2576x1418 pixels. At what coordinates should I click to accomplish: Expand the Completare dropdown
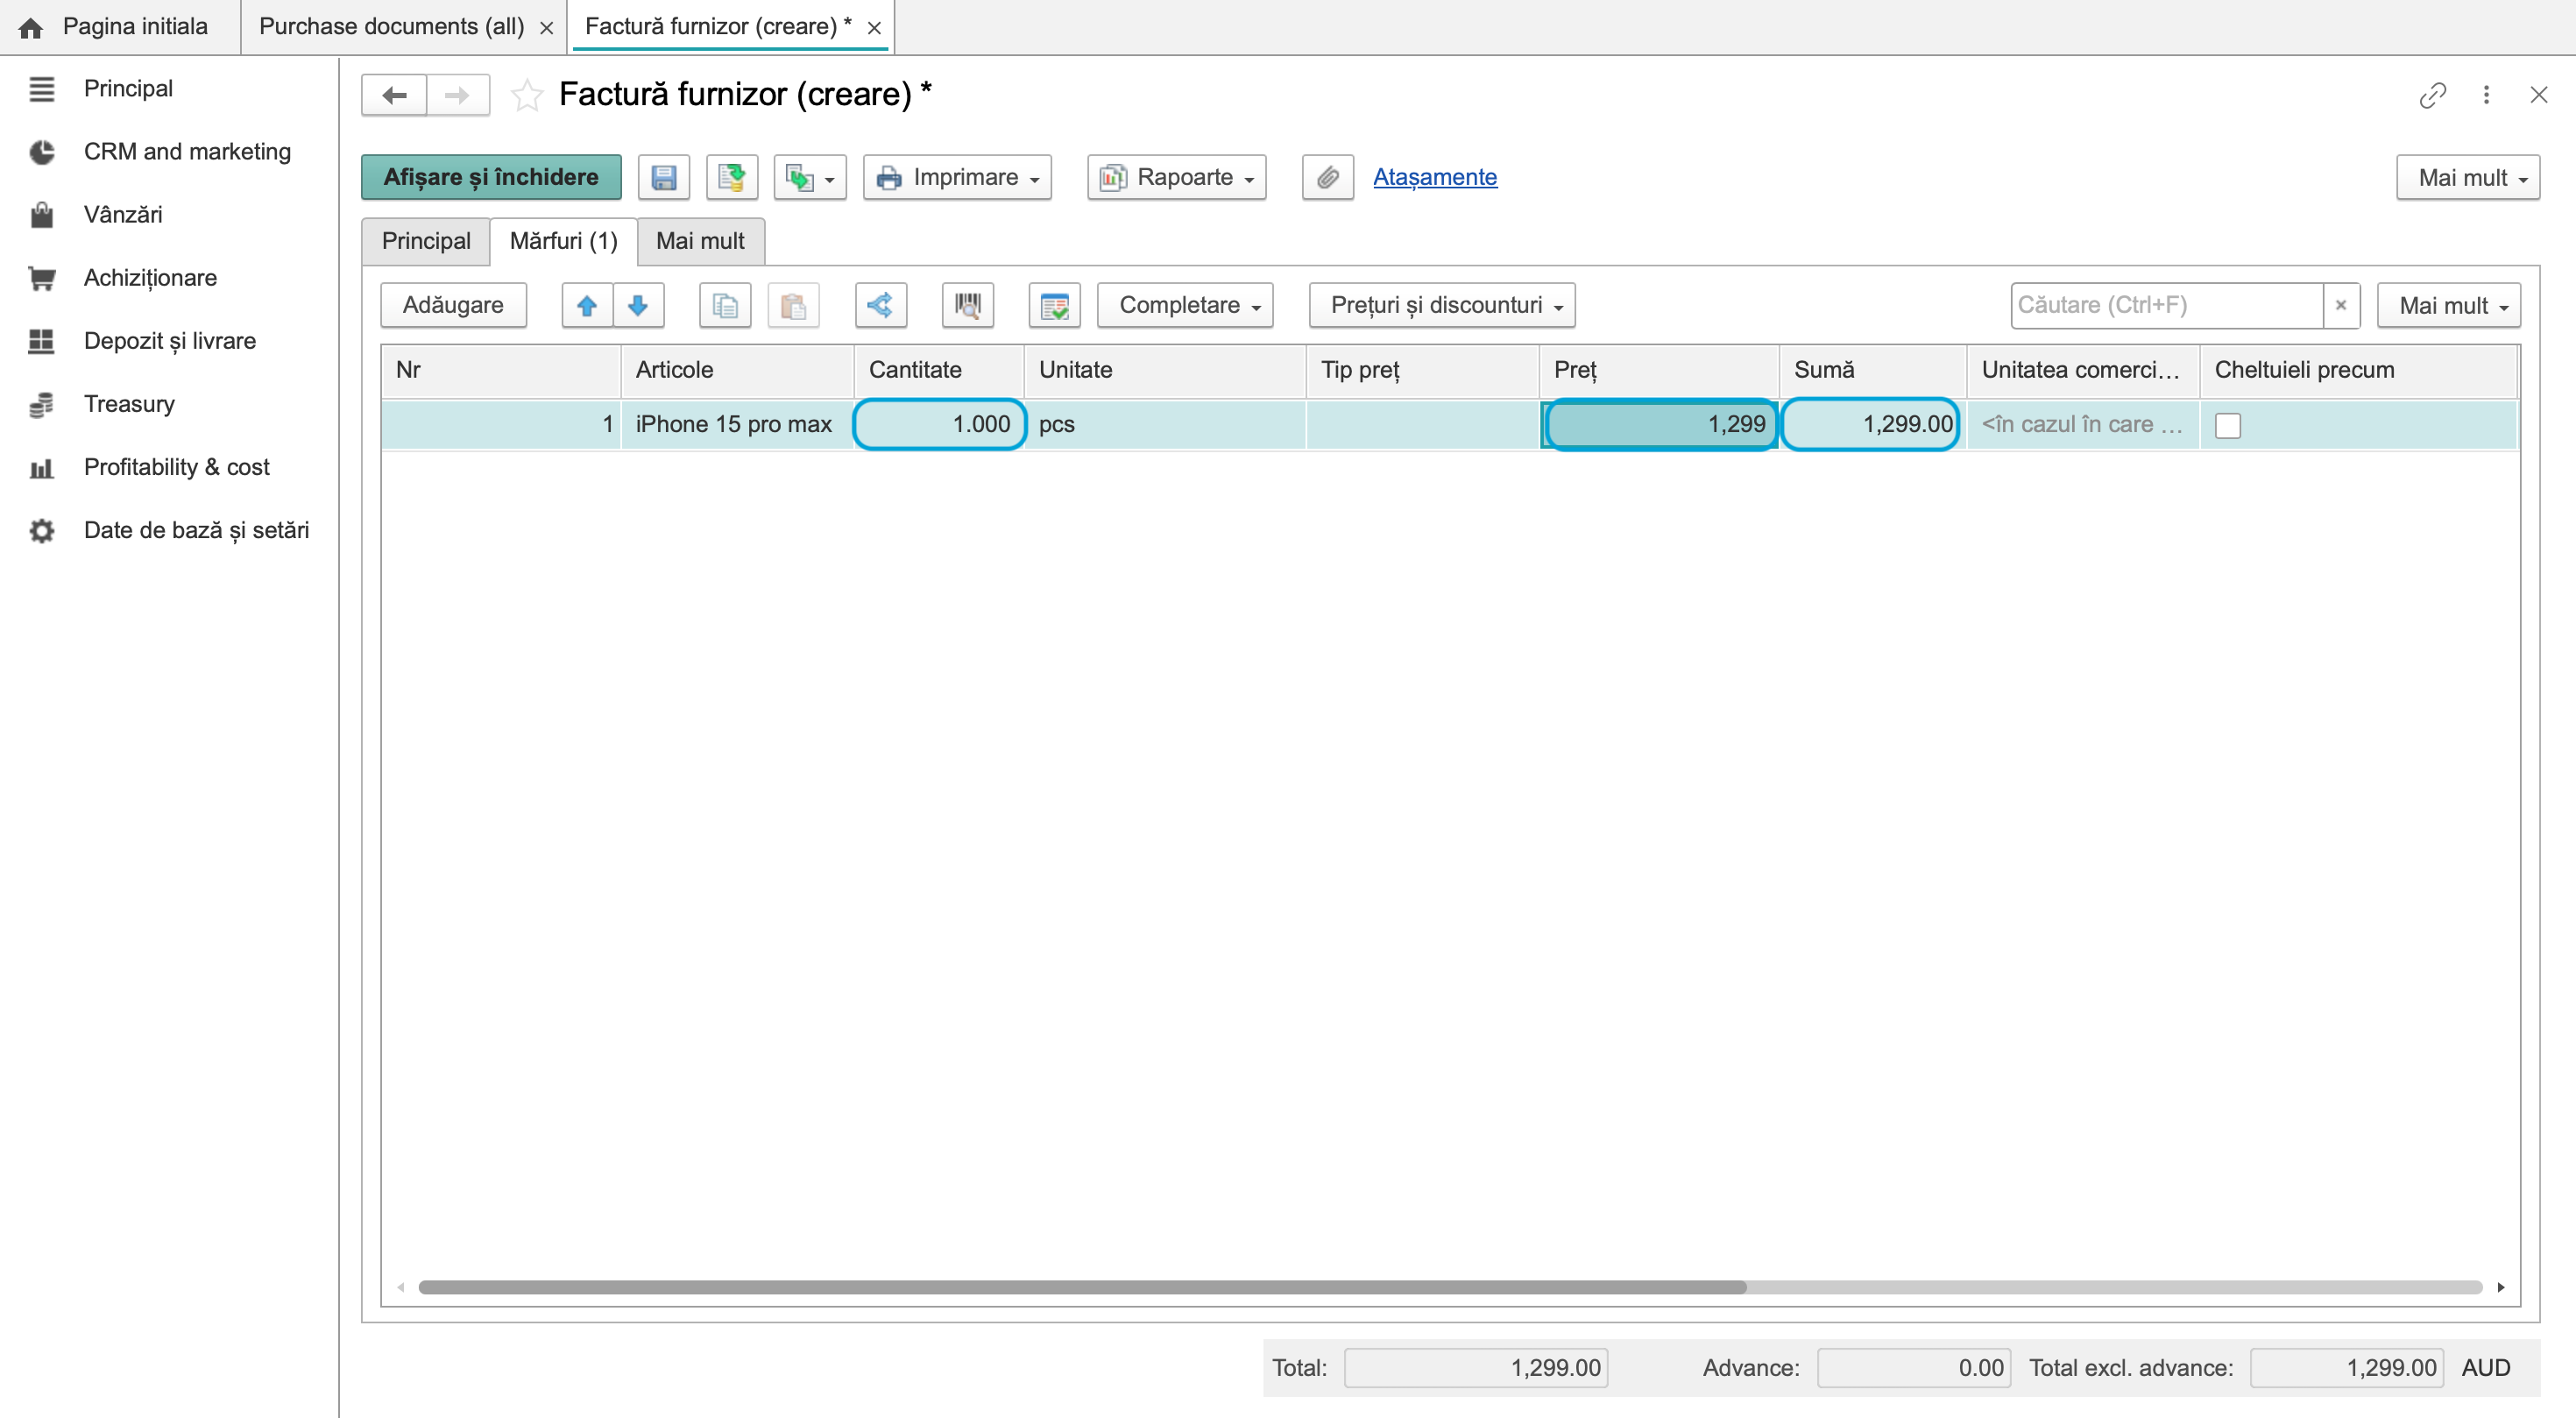click(x=1185, y=305)
